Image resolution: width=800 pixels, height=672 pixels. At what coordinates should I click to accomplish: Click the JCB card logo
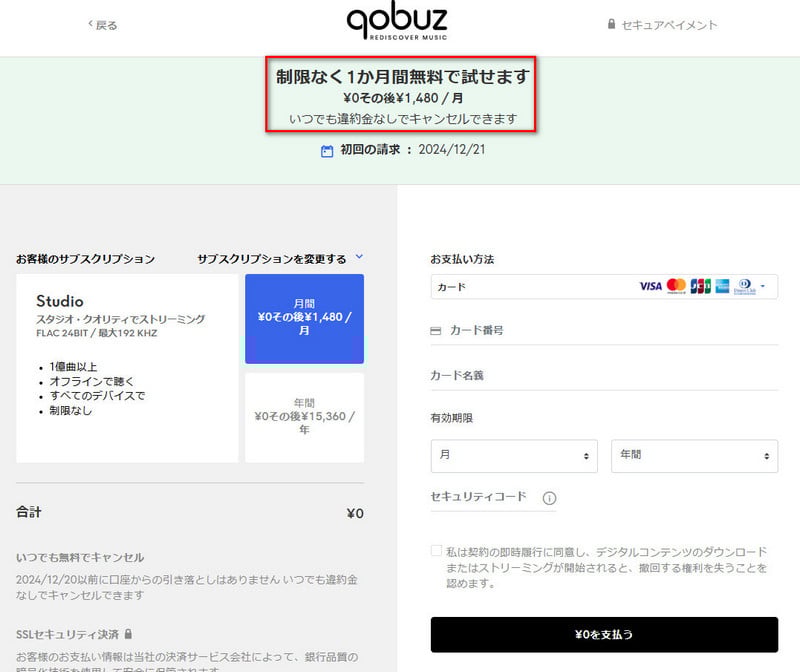pyautogui.click(x=701, y=286)
